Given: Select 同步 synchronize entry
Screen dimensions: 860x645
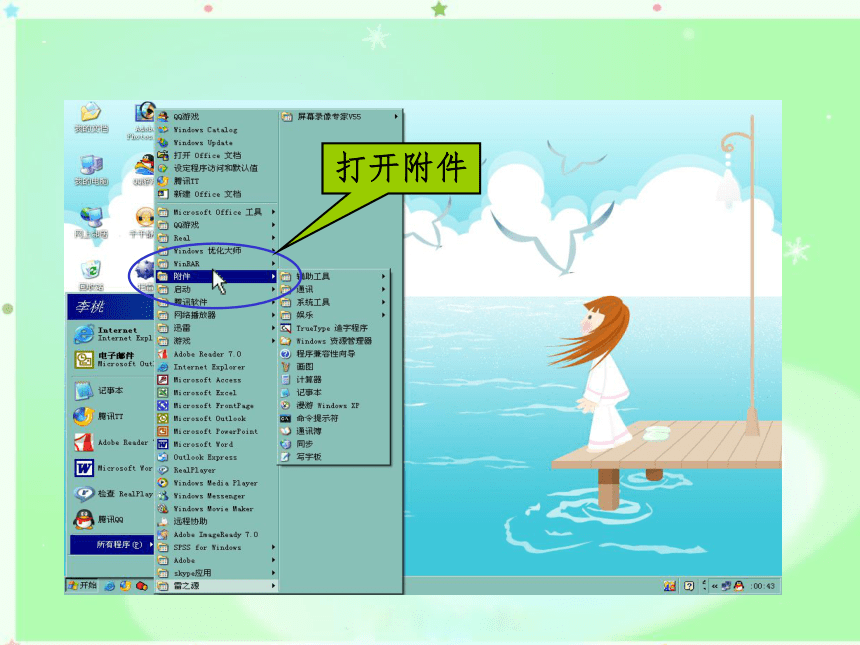Looking at the screenshot, I should click(x=333, y=444).
